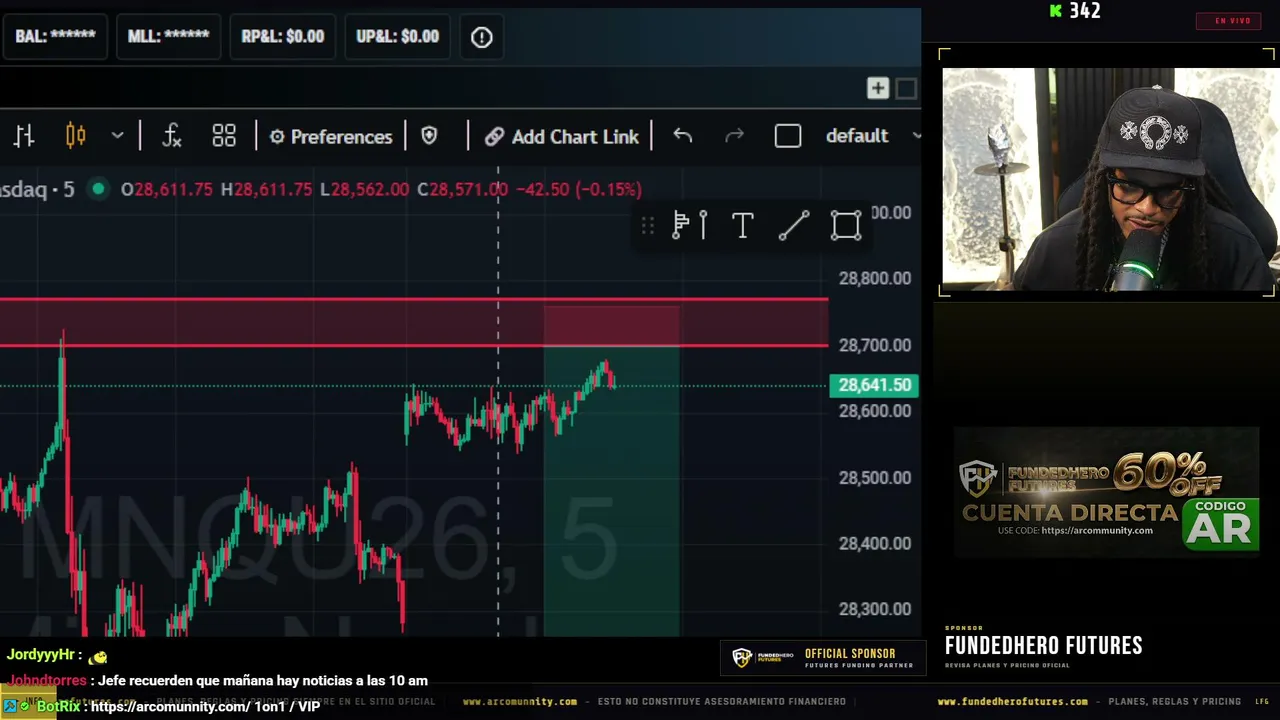Click JordyyyHr username in chat
Screen dimensions: 1280x720
42,655
